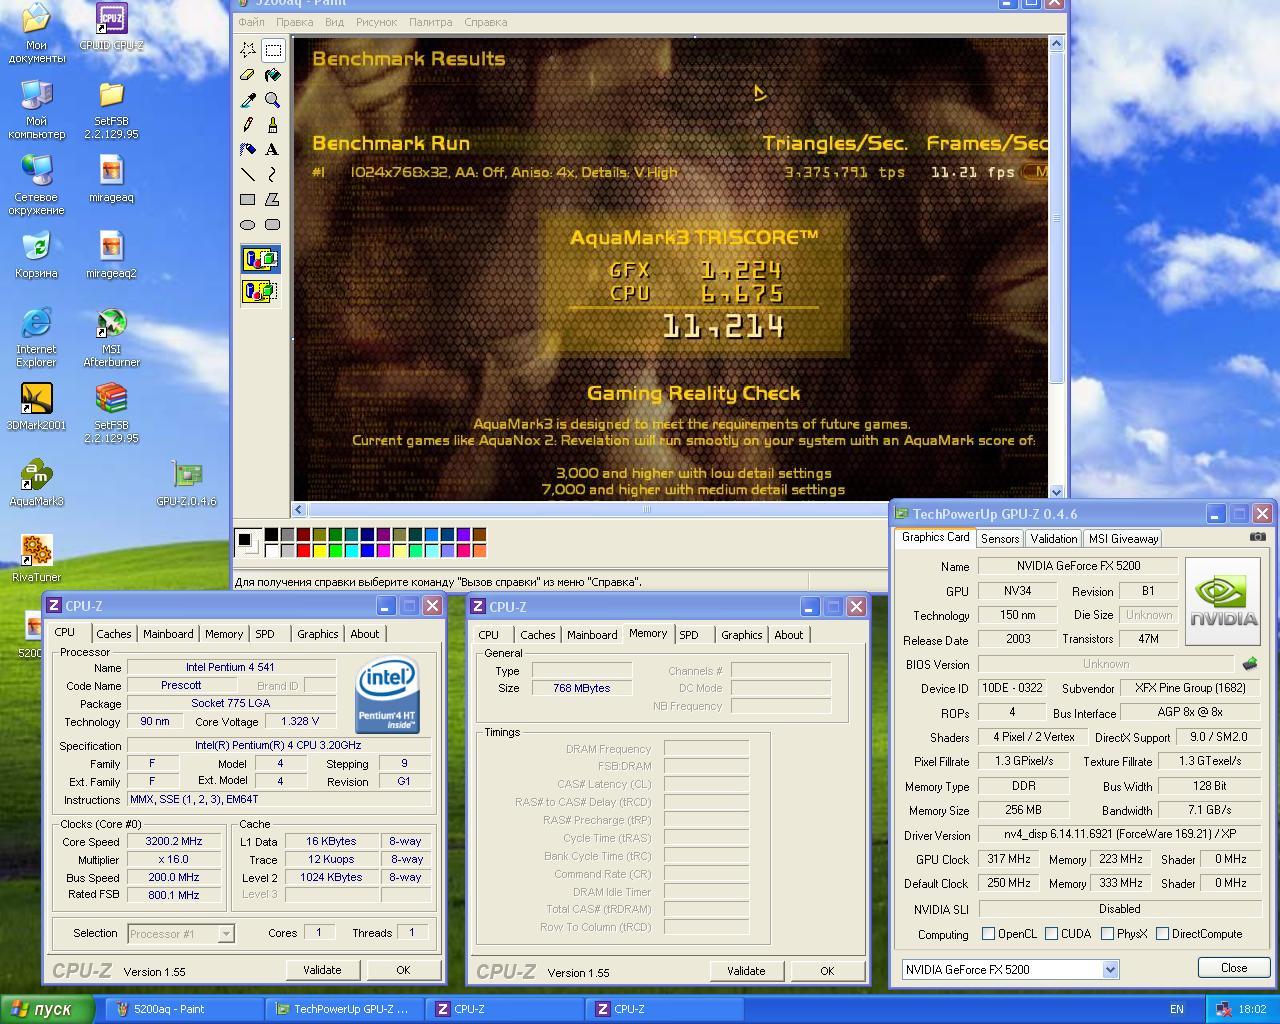The width and height of the screenshot is (1280, 1024).
Task: Select the opaque selection mode option
Action: 260,260
